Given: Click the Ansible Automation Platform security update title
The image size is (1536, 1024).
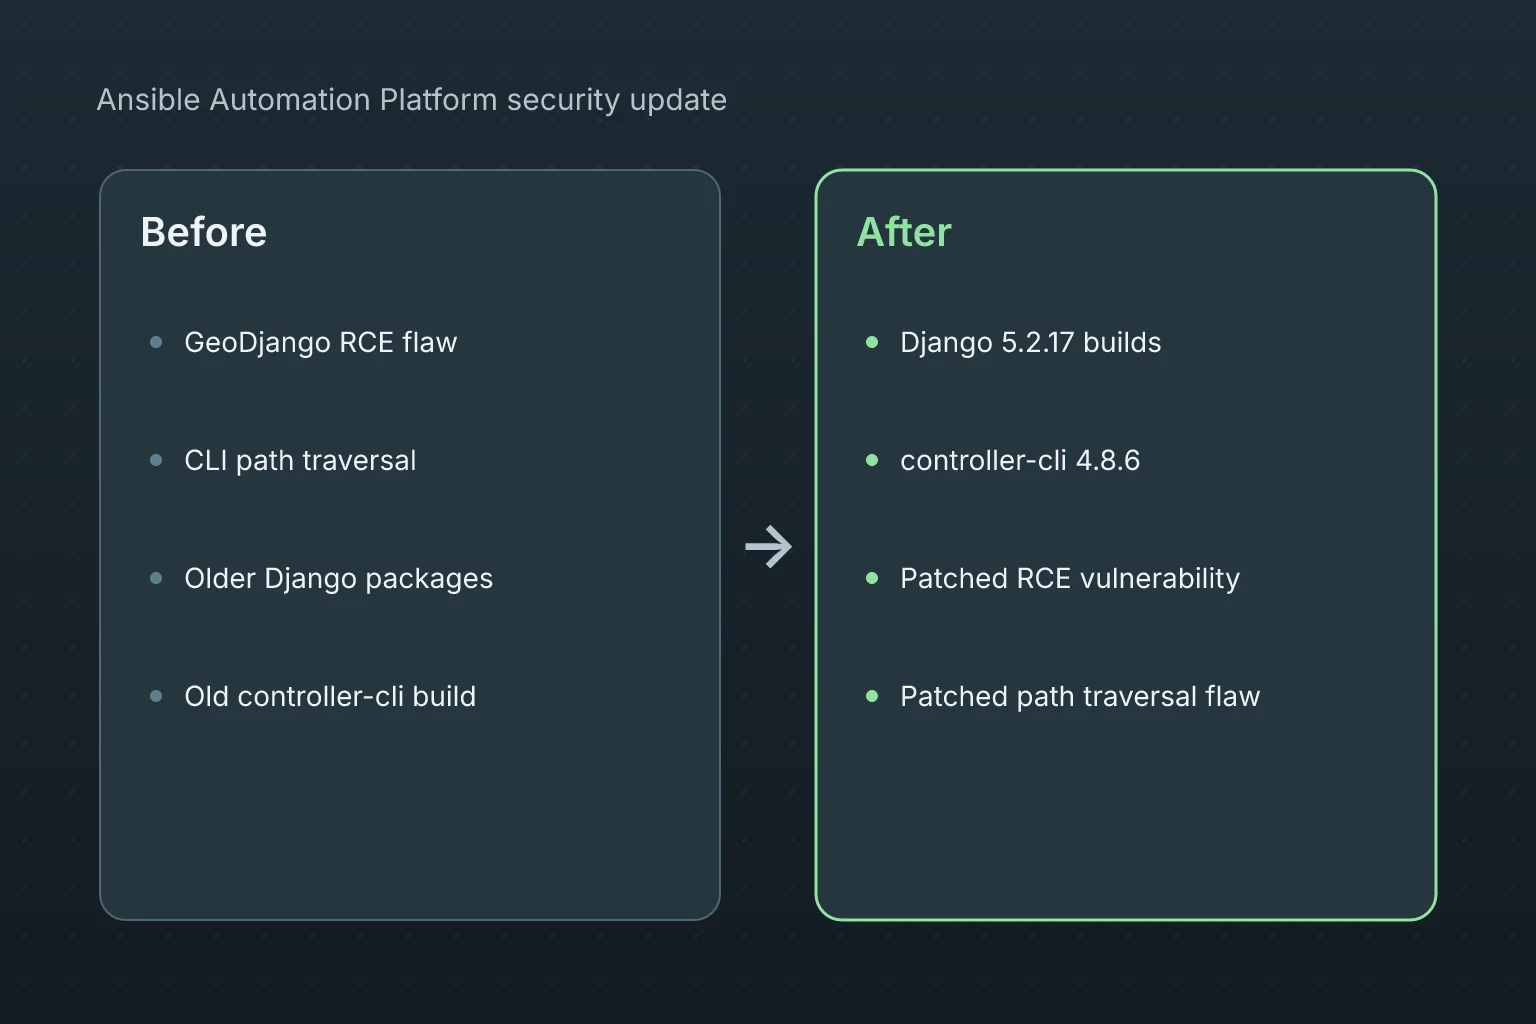Looking at the screenshot, I should (x=412, y=100).
